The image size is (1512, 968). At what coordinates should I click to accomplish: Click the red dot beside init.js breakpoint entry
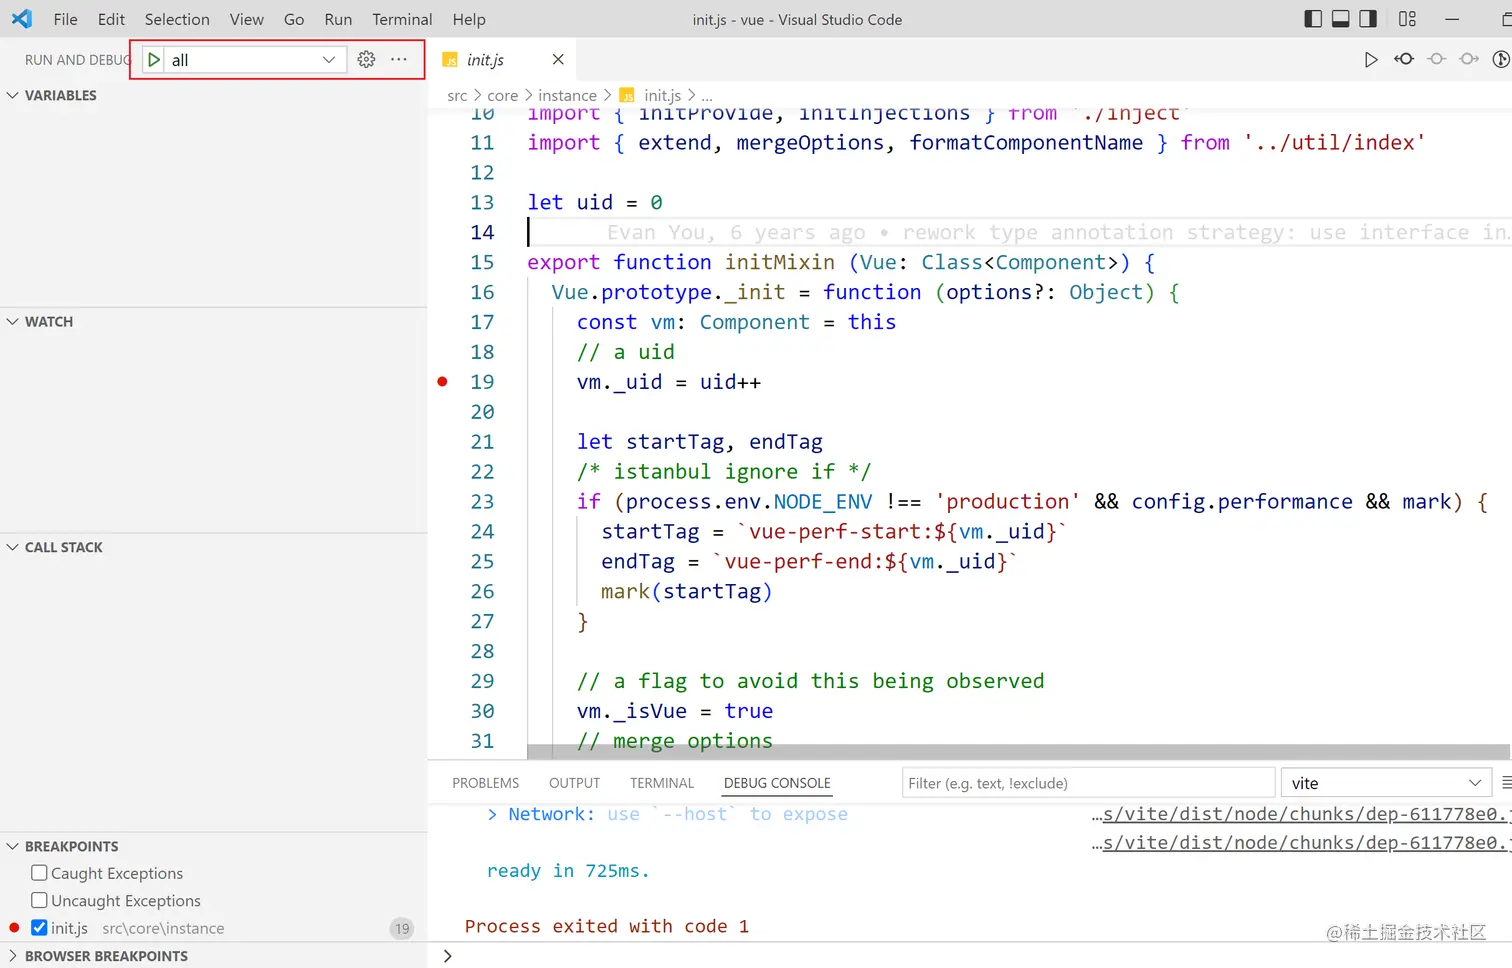pos(14,928)
